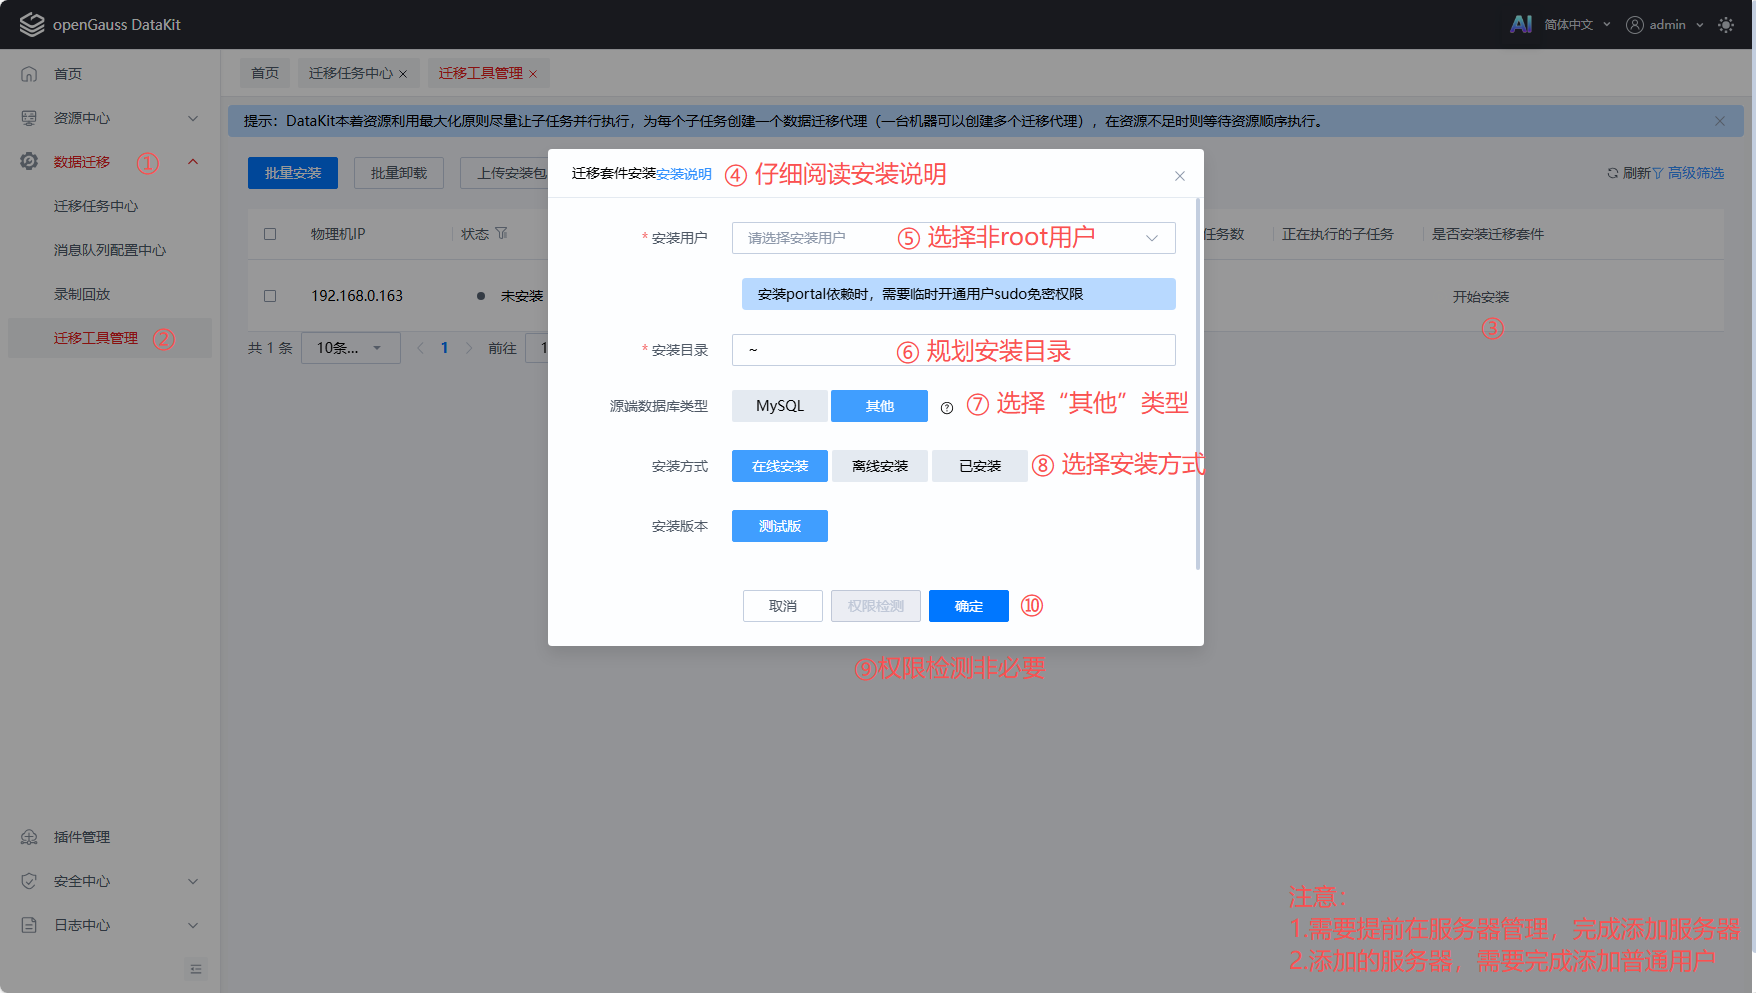Click the 安装目录 input field
The height and width of the screenshot is (993, 1756).
click(x=954, y=350)
